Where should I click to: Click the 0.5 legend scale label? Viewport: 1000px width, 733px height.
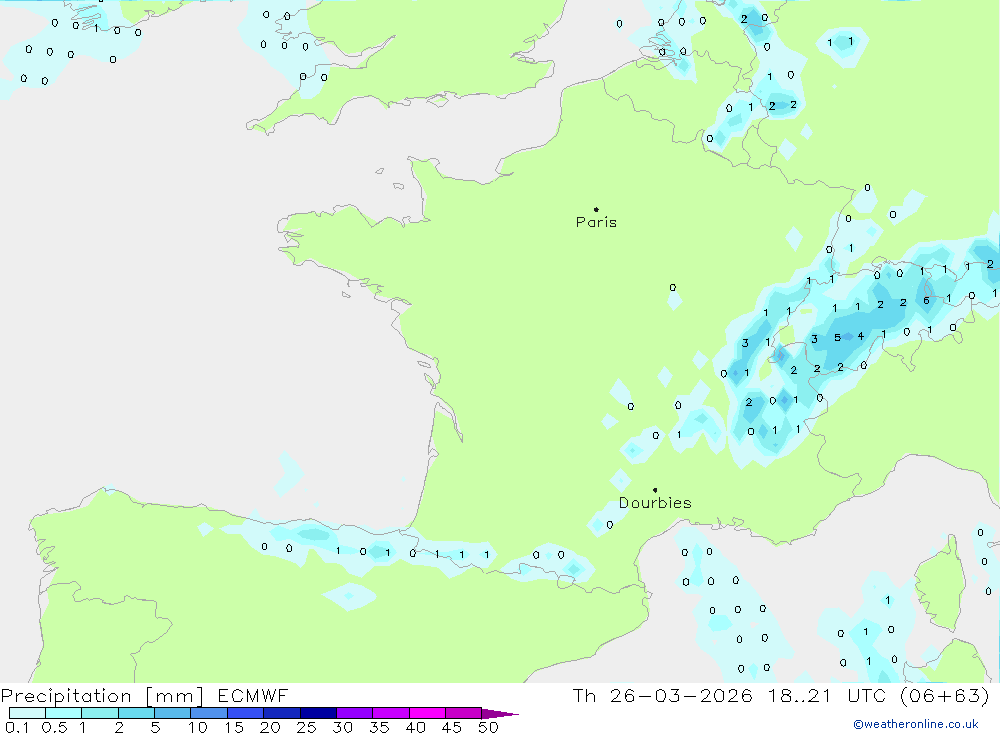[x=54, y=727]
